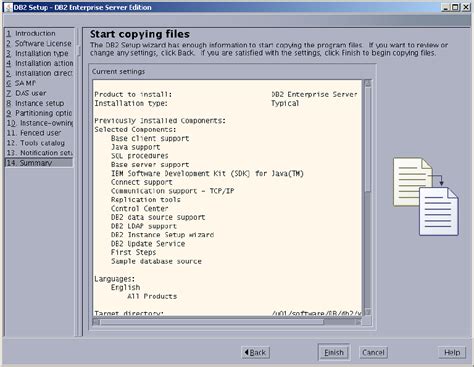Jump to step 10 Instance-owning user
The height and width of the screenshot is (367, 474).
39,123
